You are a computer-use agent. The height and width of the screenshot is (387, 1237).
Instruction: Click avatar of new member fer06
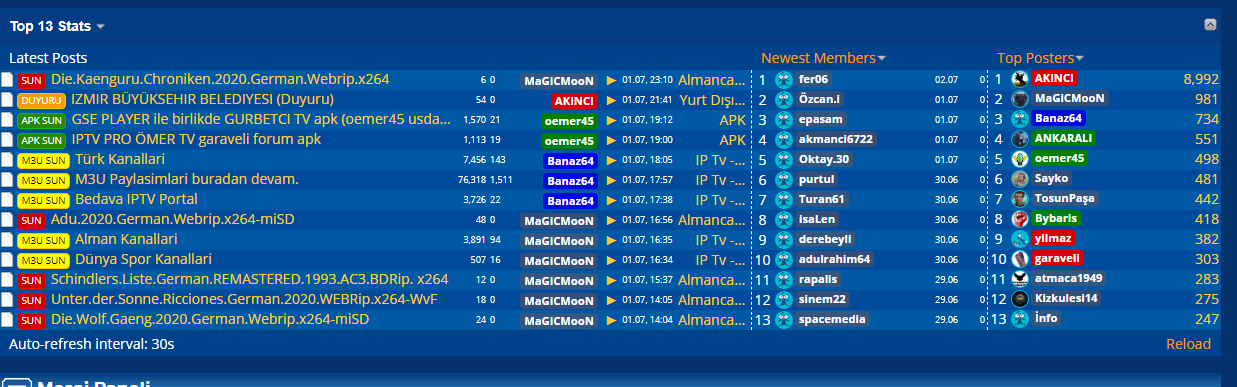tap(784, 79)
